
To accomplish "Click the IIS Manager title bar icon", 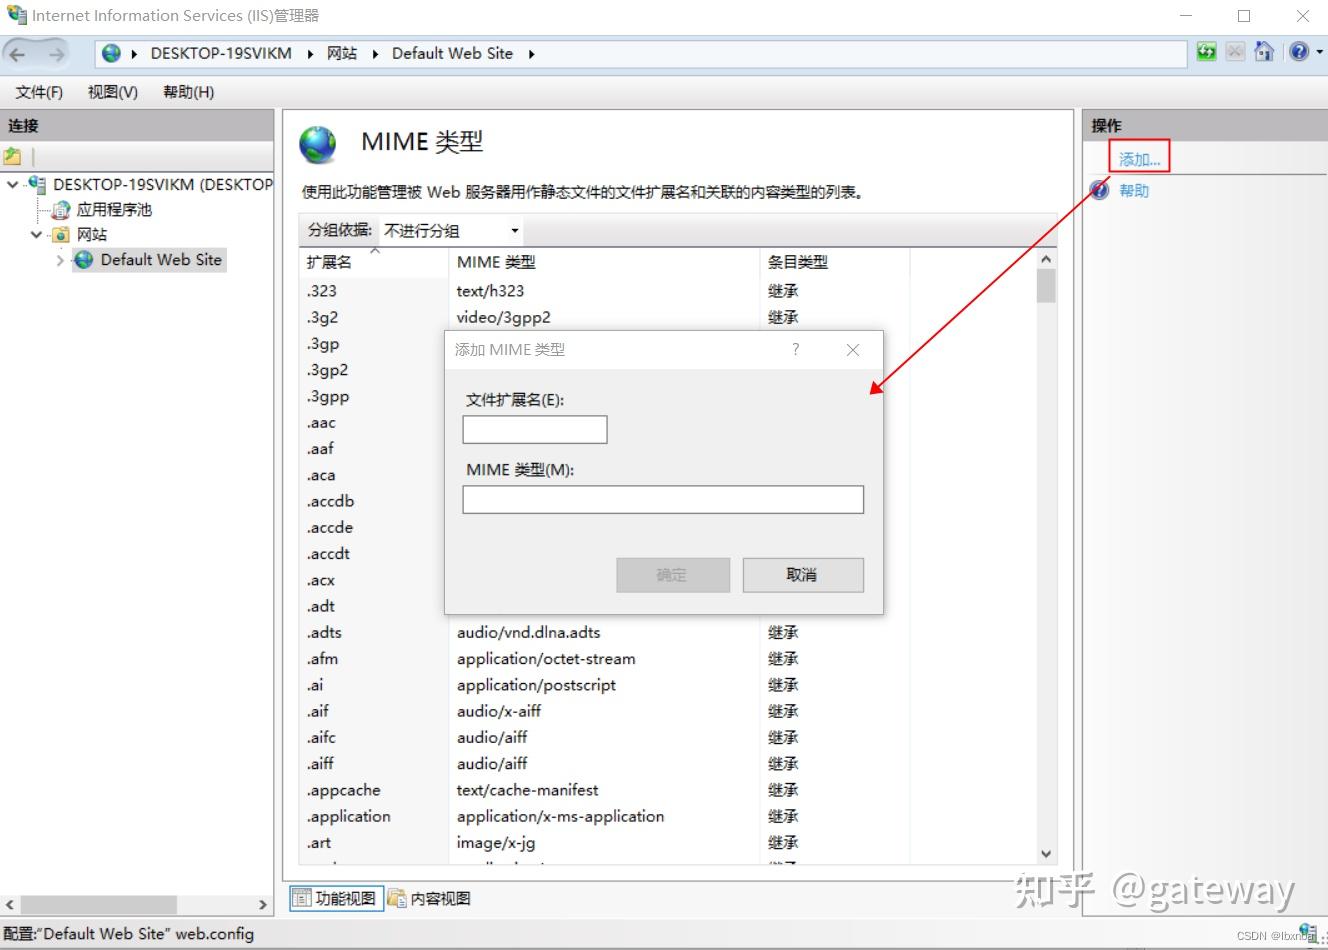I will [16, 15].
